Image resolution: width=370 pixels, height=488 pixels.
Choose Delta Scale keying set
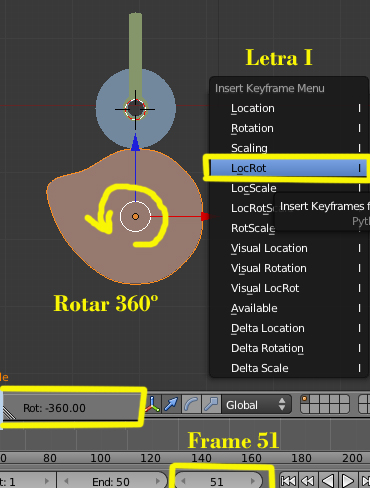coord(289,368)
